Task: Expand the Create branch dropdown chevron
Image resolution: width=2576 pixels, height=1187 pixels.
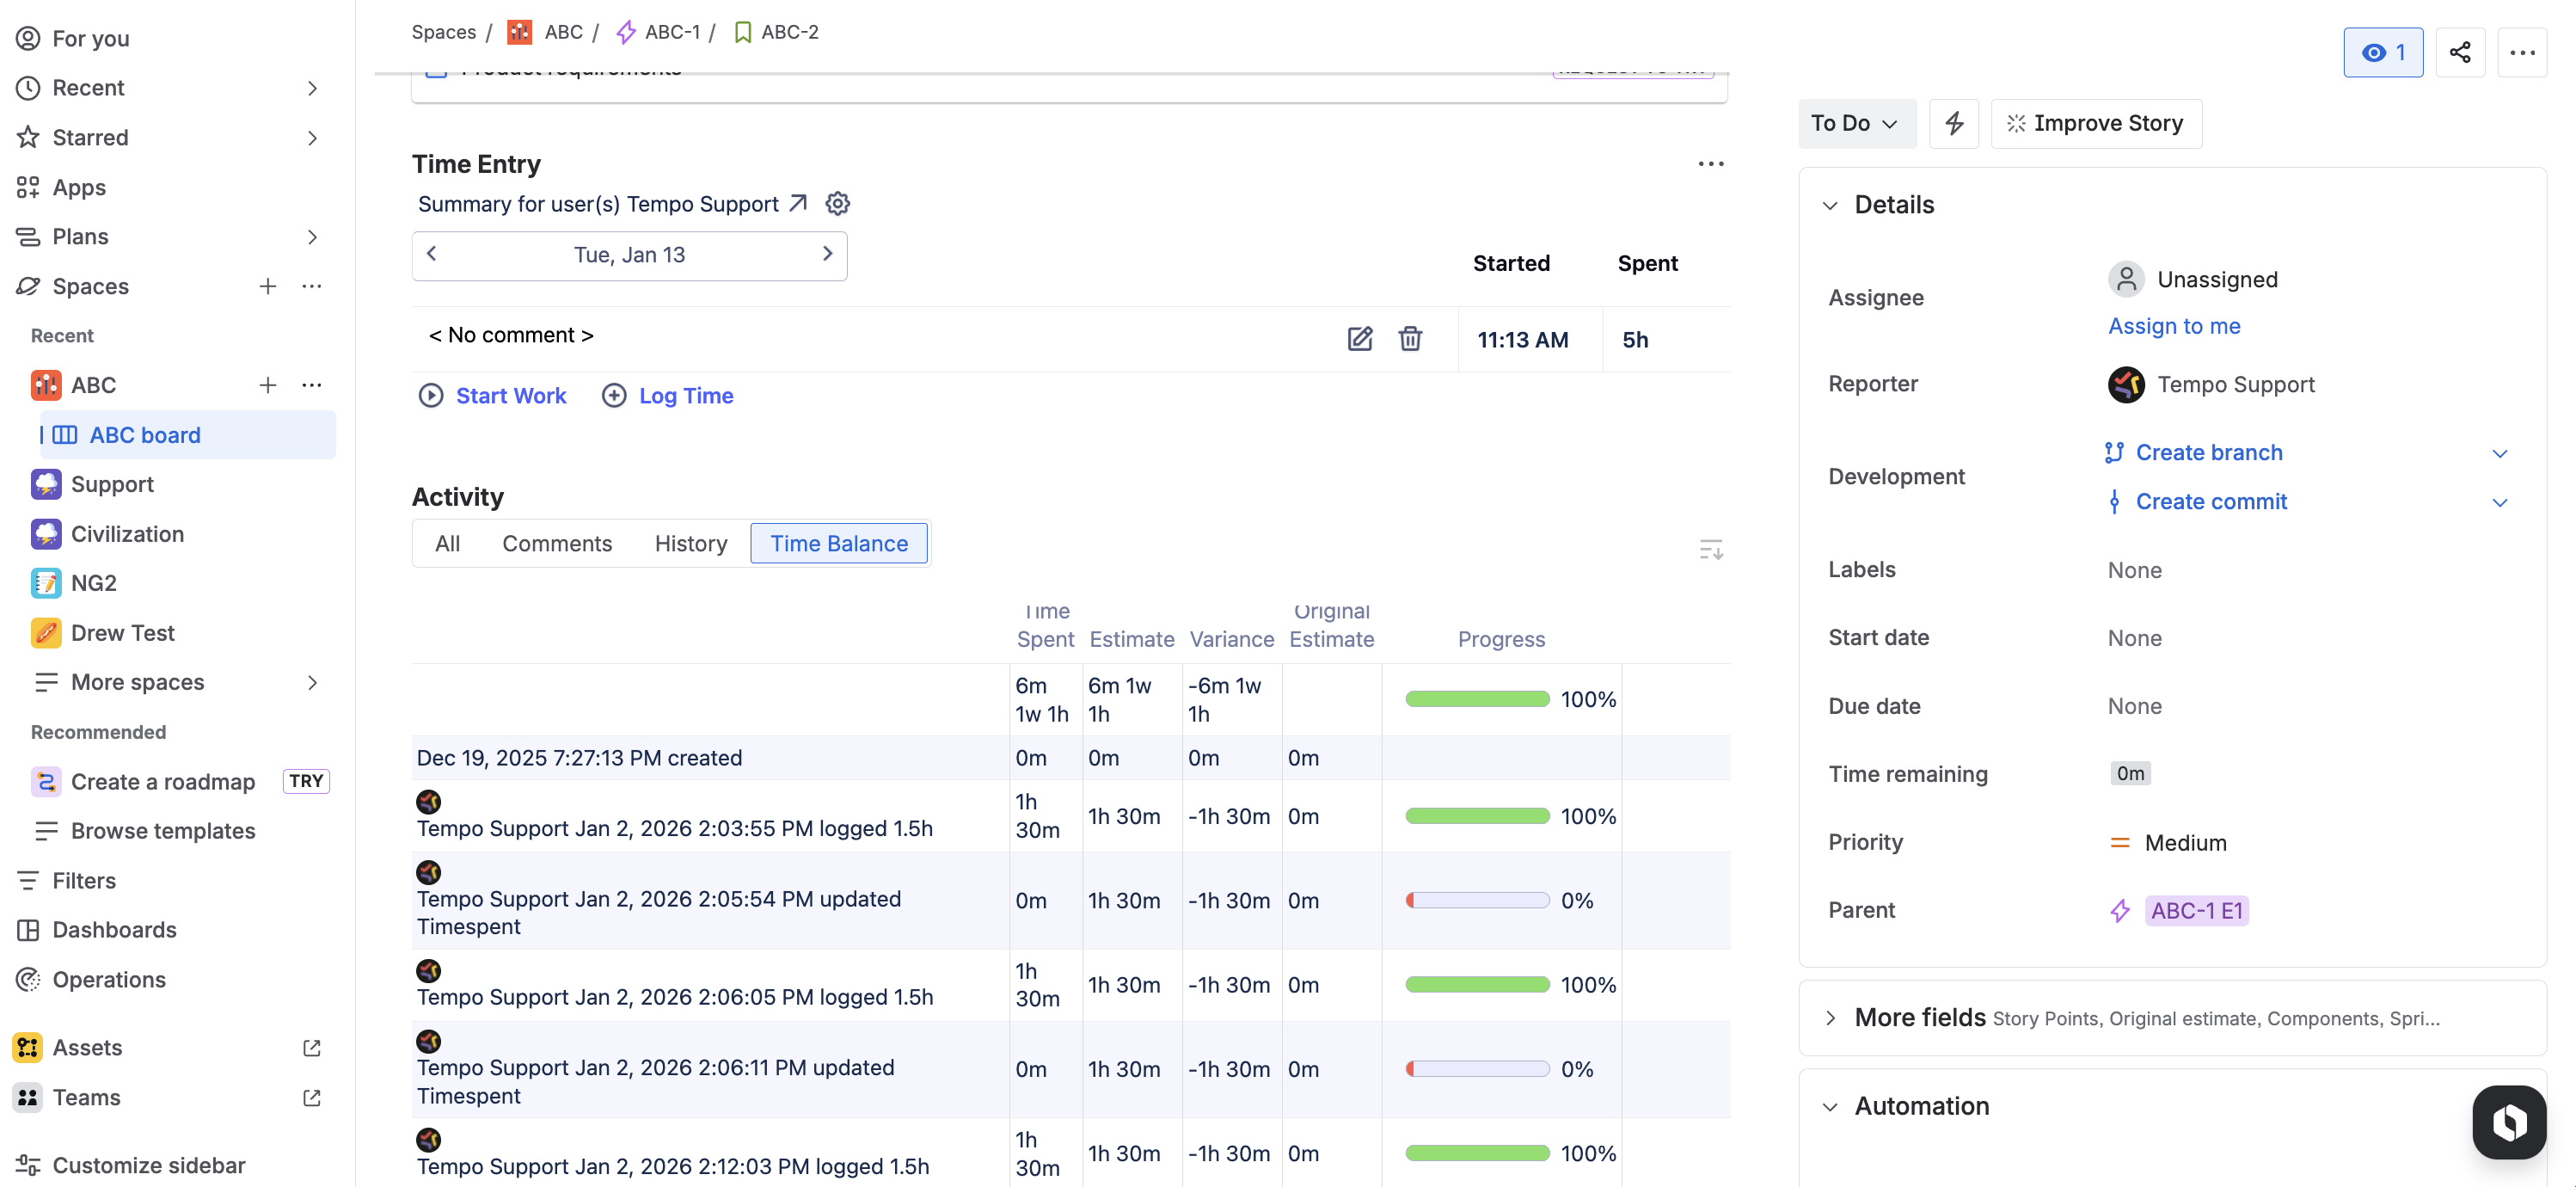Action: pos(2499,453)
